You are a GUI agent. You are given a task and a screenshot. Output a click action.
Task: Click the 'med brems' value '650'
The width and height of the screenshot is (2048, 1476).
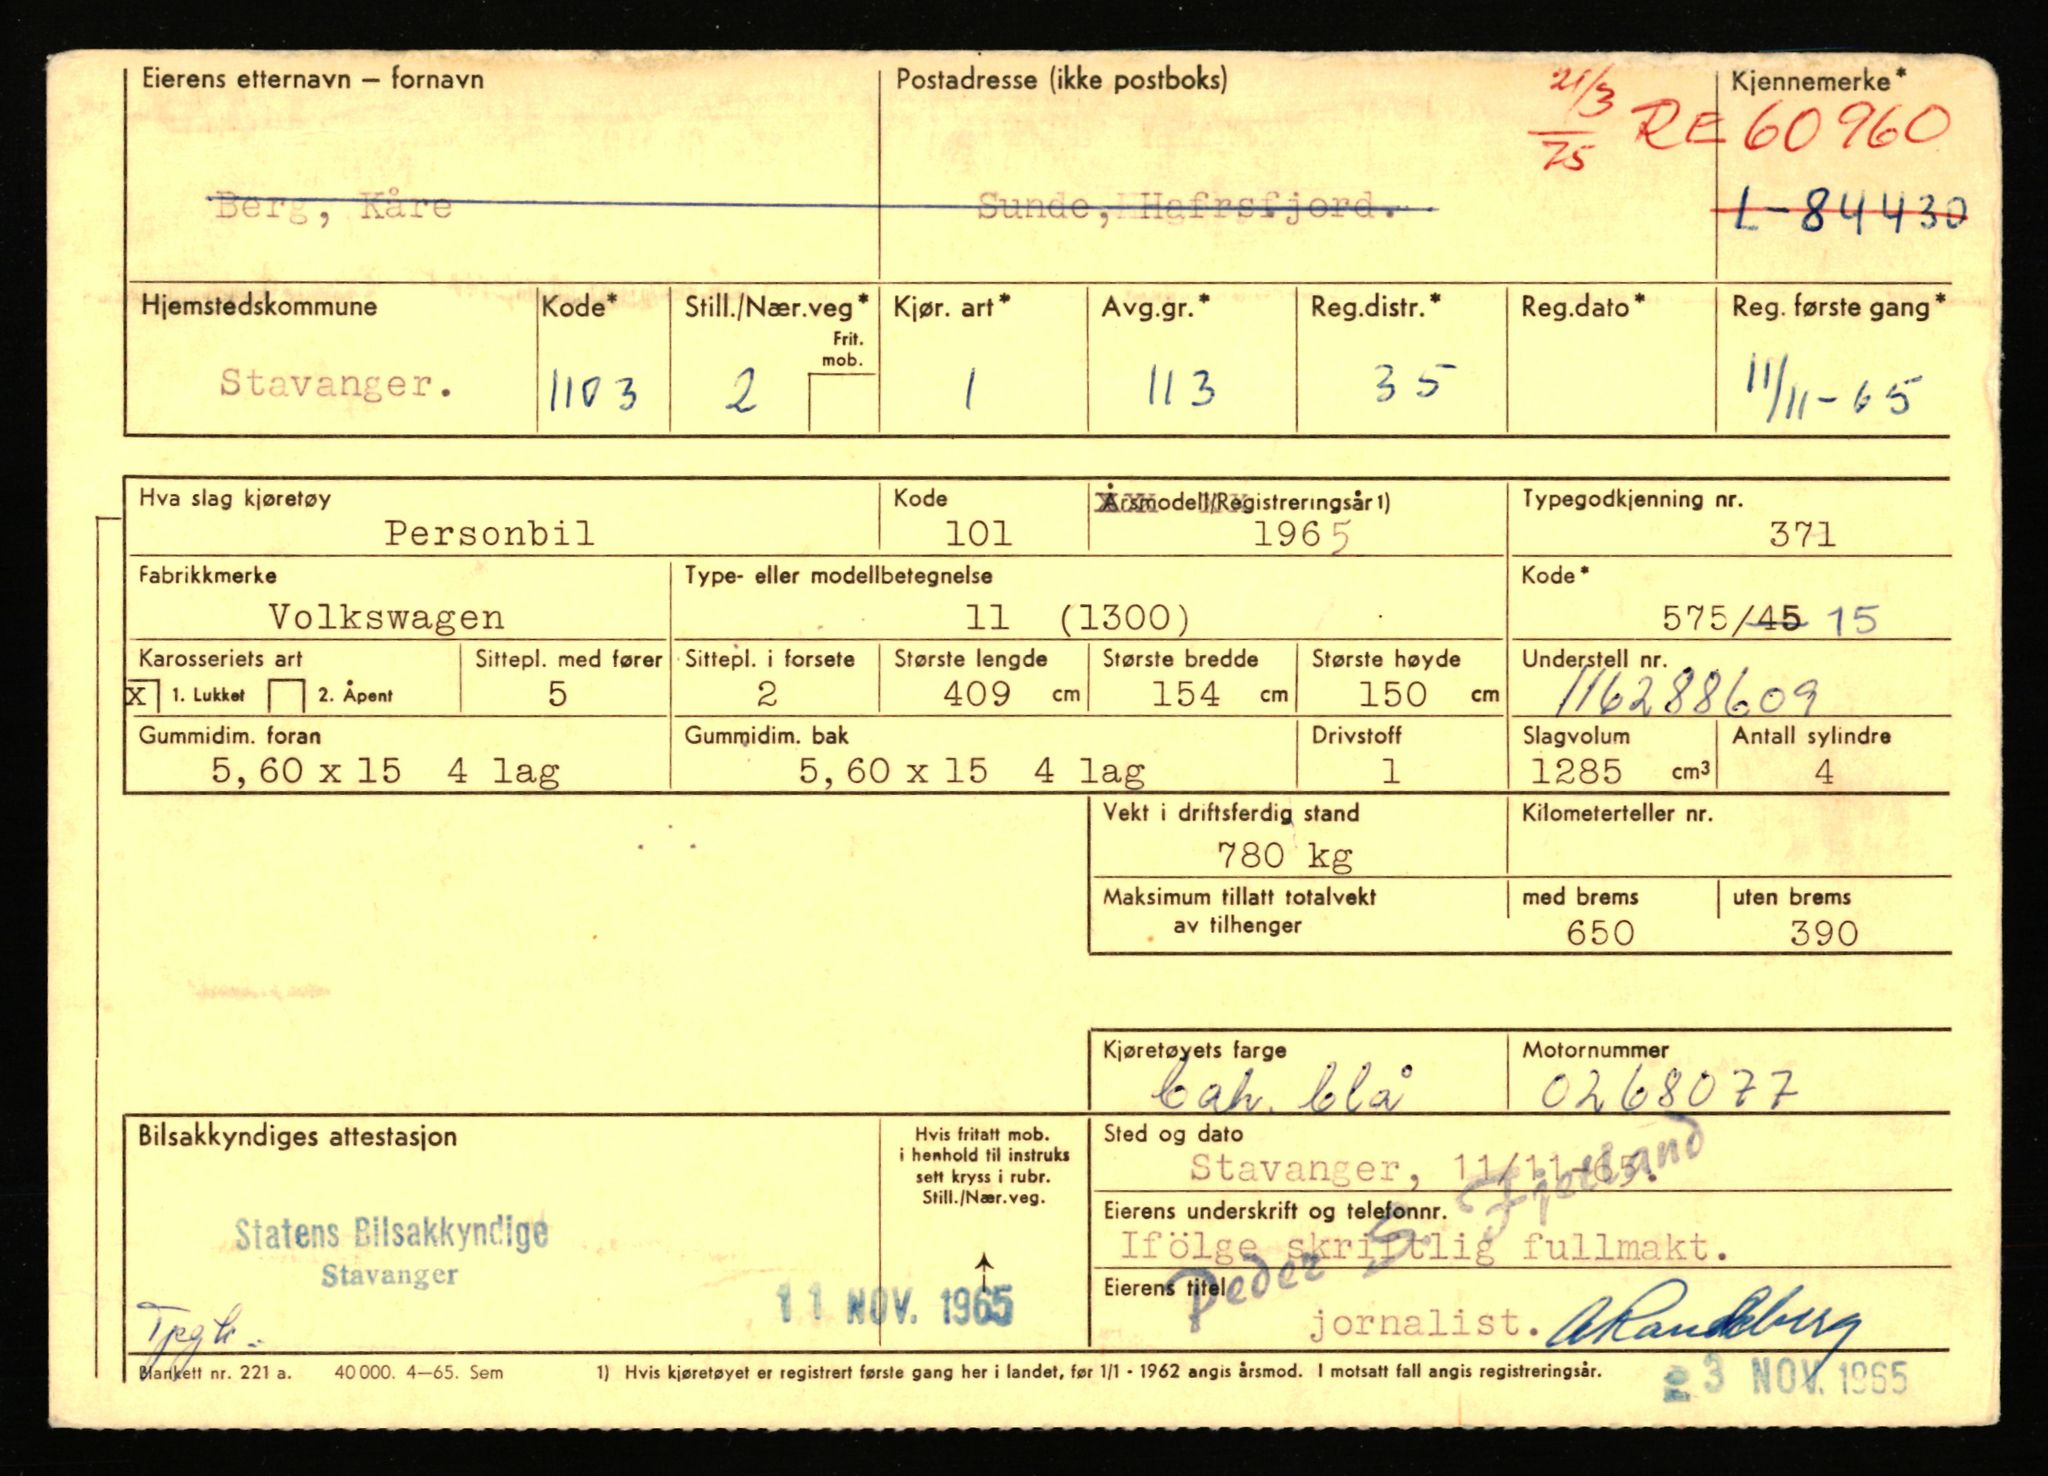[1600, 933]
